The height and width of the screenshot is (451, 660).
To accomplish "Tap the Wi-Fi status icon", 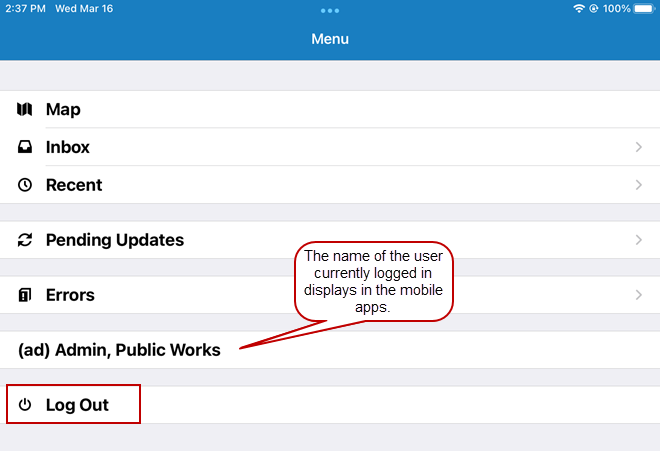I will [x=579, y=8].
